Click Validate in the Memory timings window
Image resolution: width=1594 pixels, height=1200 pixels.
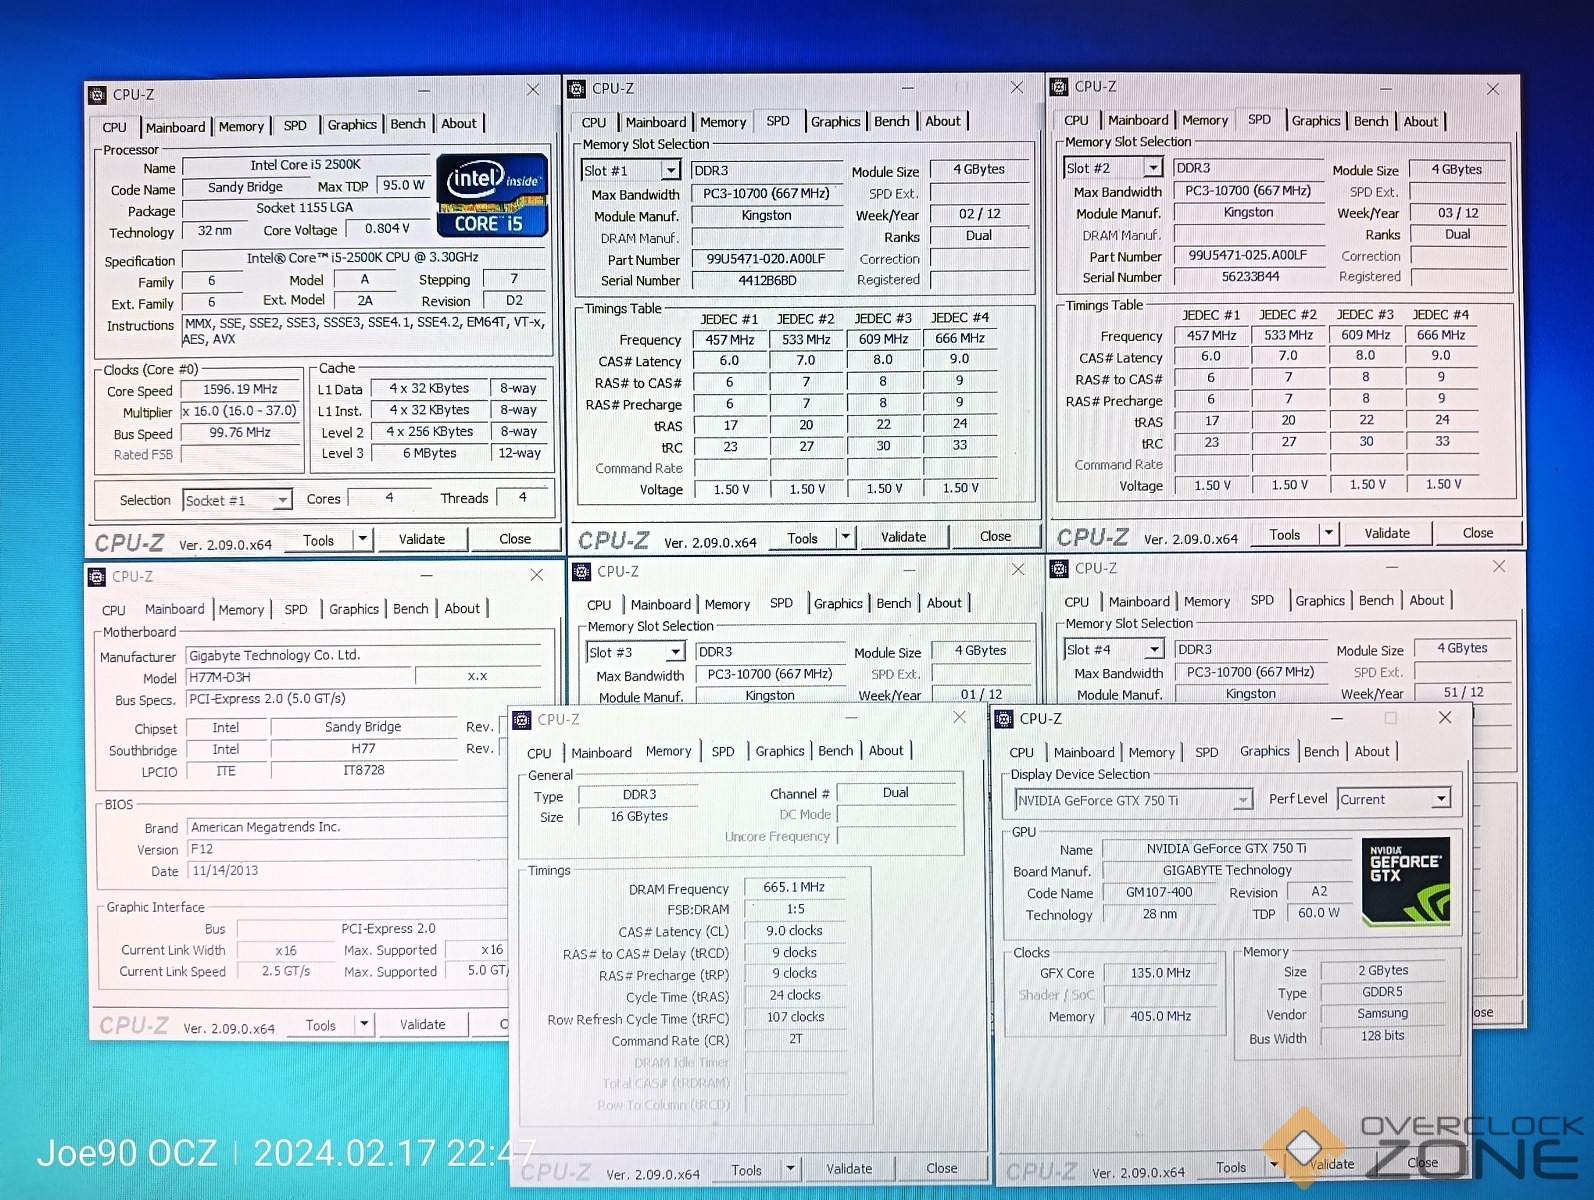pyautogui.click(x=849, y=1168)
